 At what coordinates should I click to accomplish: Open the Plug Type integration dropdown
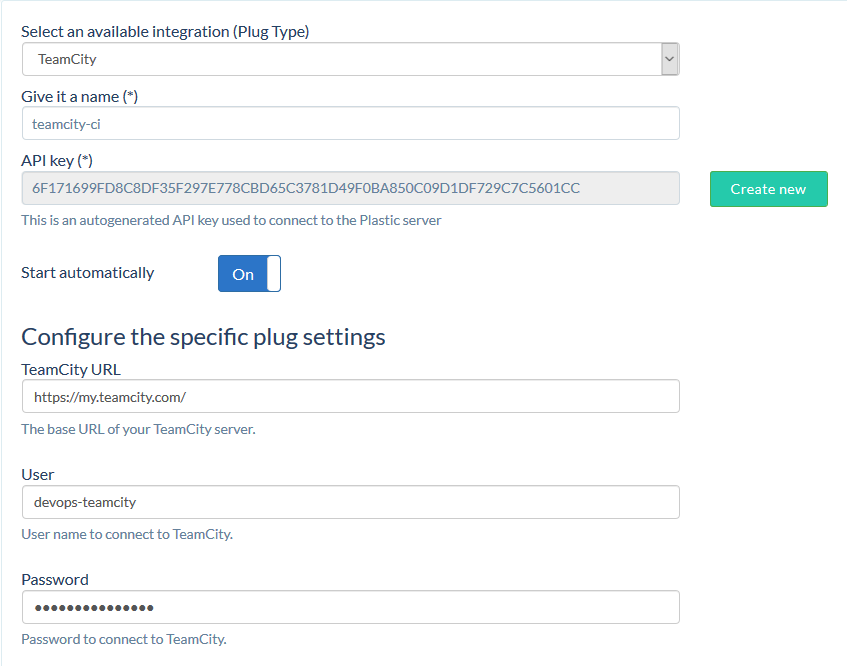tap(351, 59)
